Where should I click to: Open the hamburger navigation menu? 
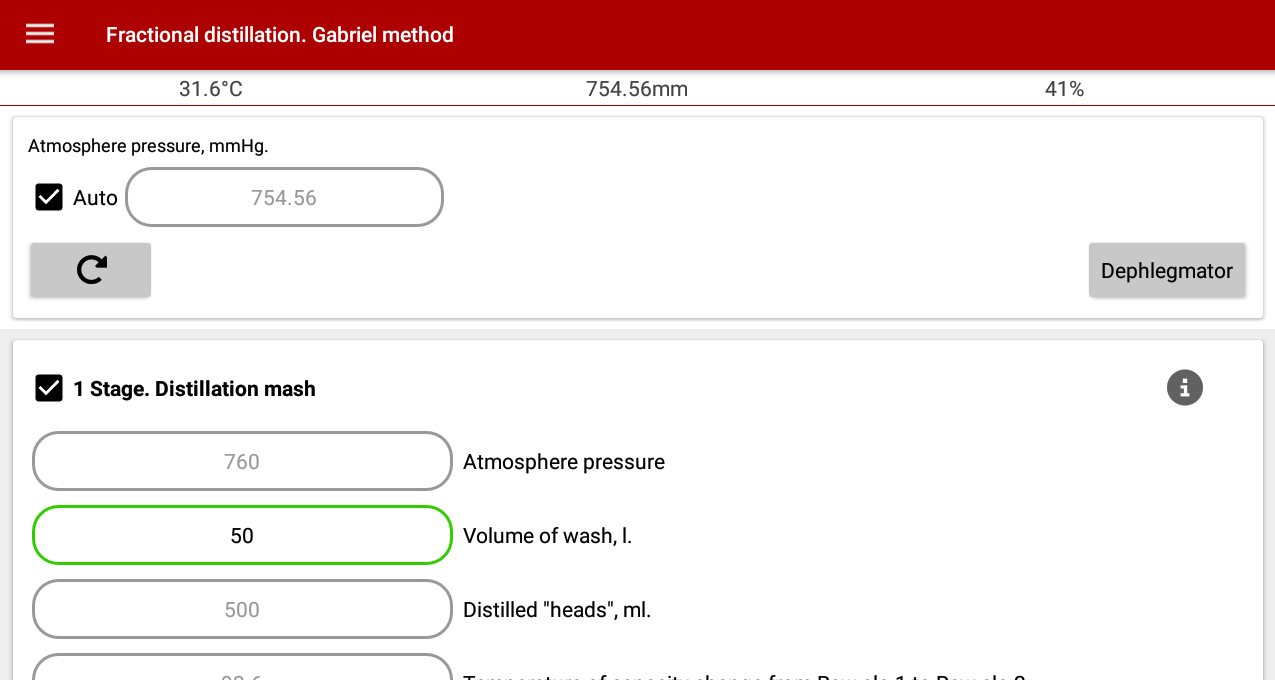(40, 34)
